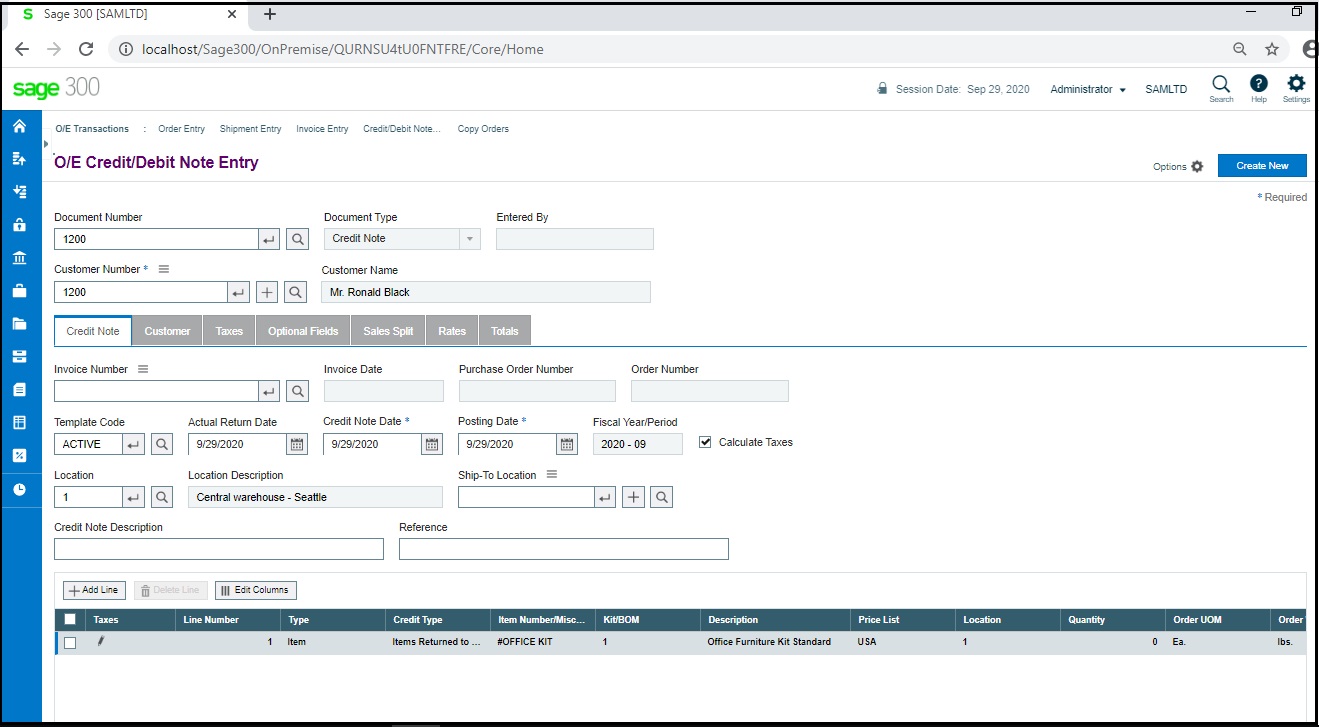Viewport: 1319px width, 727px height.
Task: Open Help using the question mark icon
Action: pos(1258,84)
